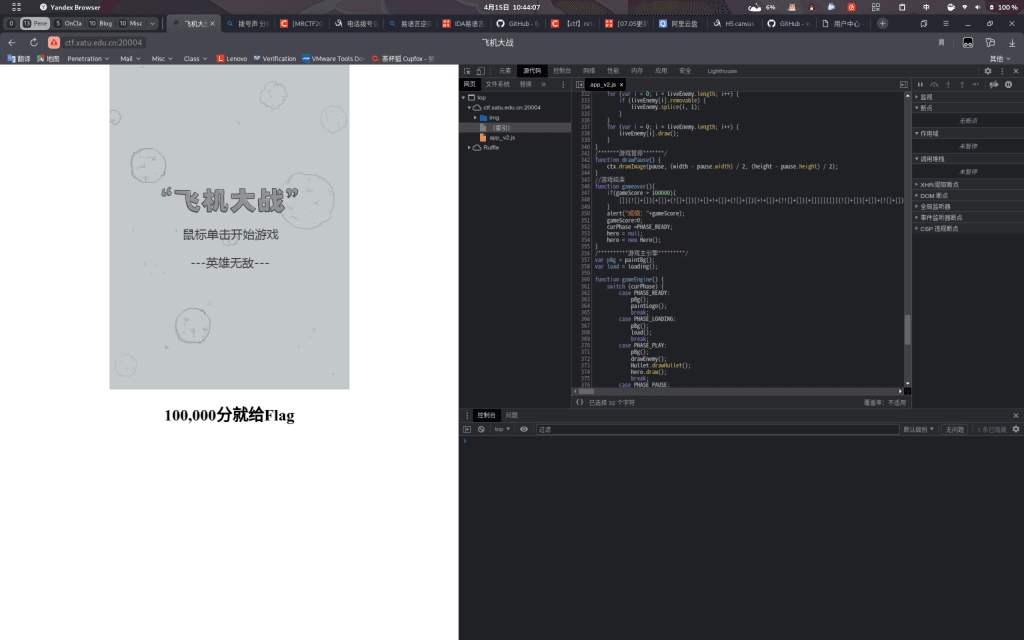Open sources navigator more options menu
This screenshot has height=640, width=1024.
pyautogui.click(x=563, y=84)
